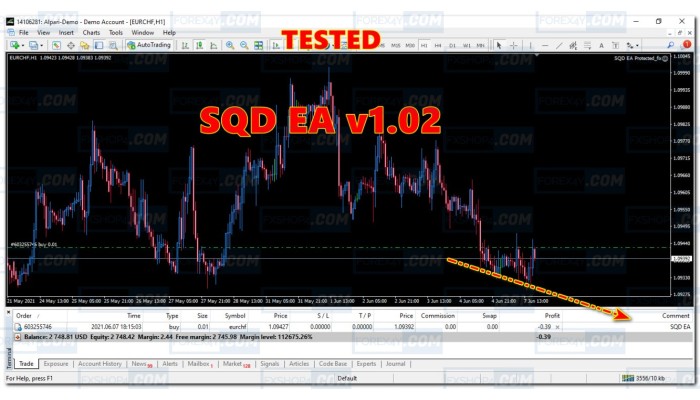Screen dimensions: 700x400
Task: Select the W1 timeframe
Action: click(x=467, y=46)
